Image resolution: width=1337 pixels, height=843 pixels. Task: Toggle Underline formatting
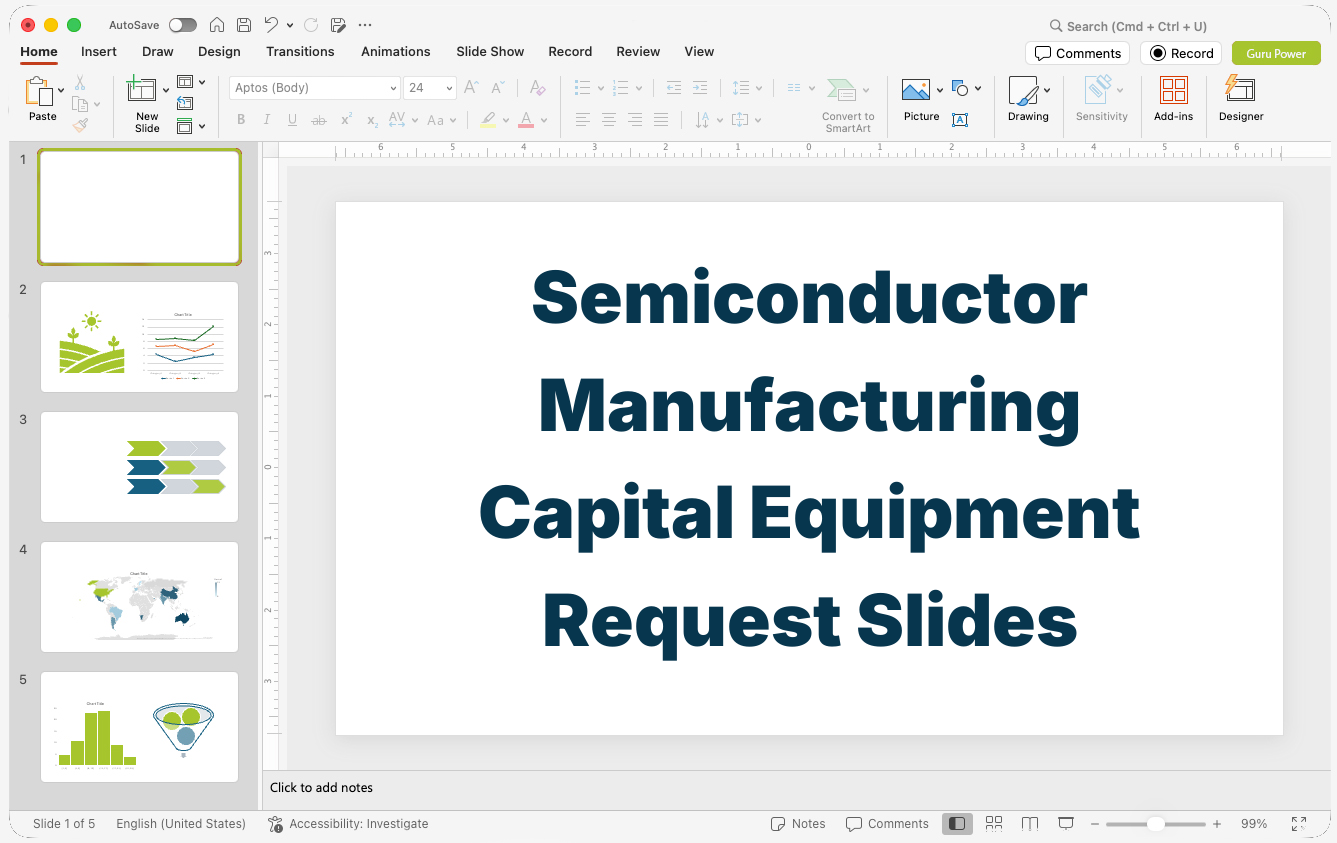click(x=292, y=120)
